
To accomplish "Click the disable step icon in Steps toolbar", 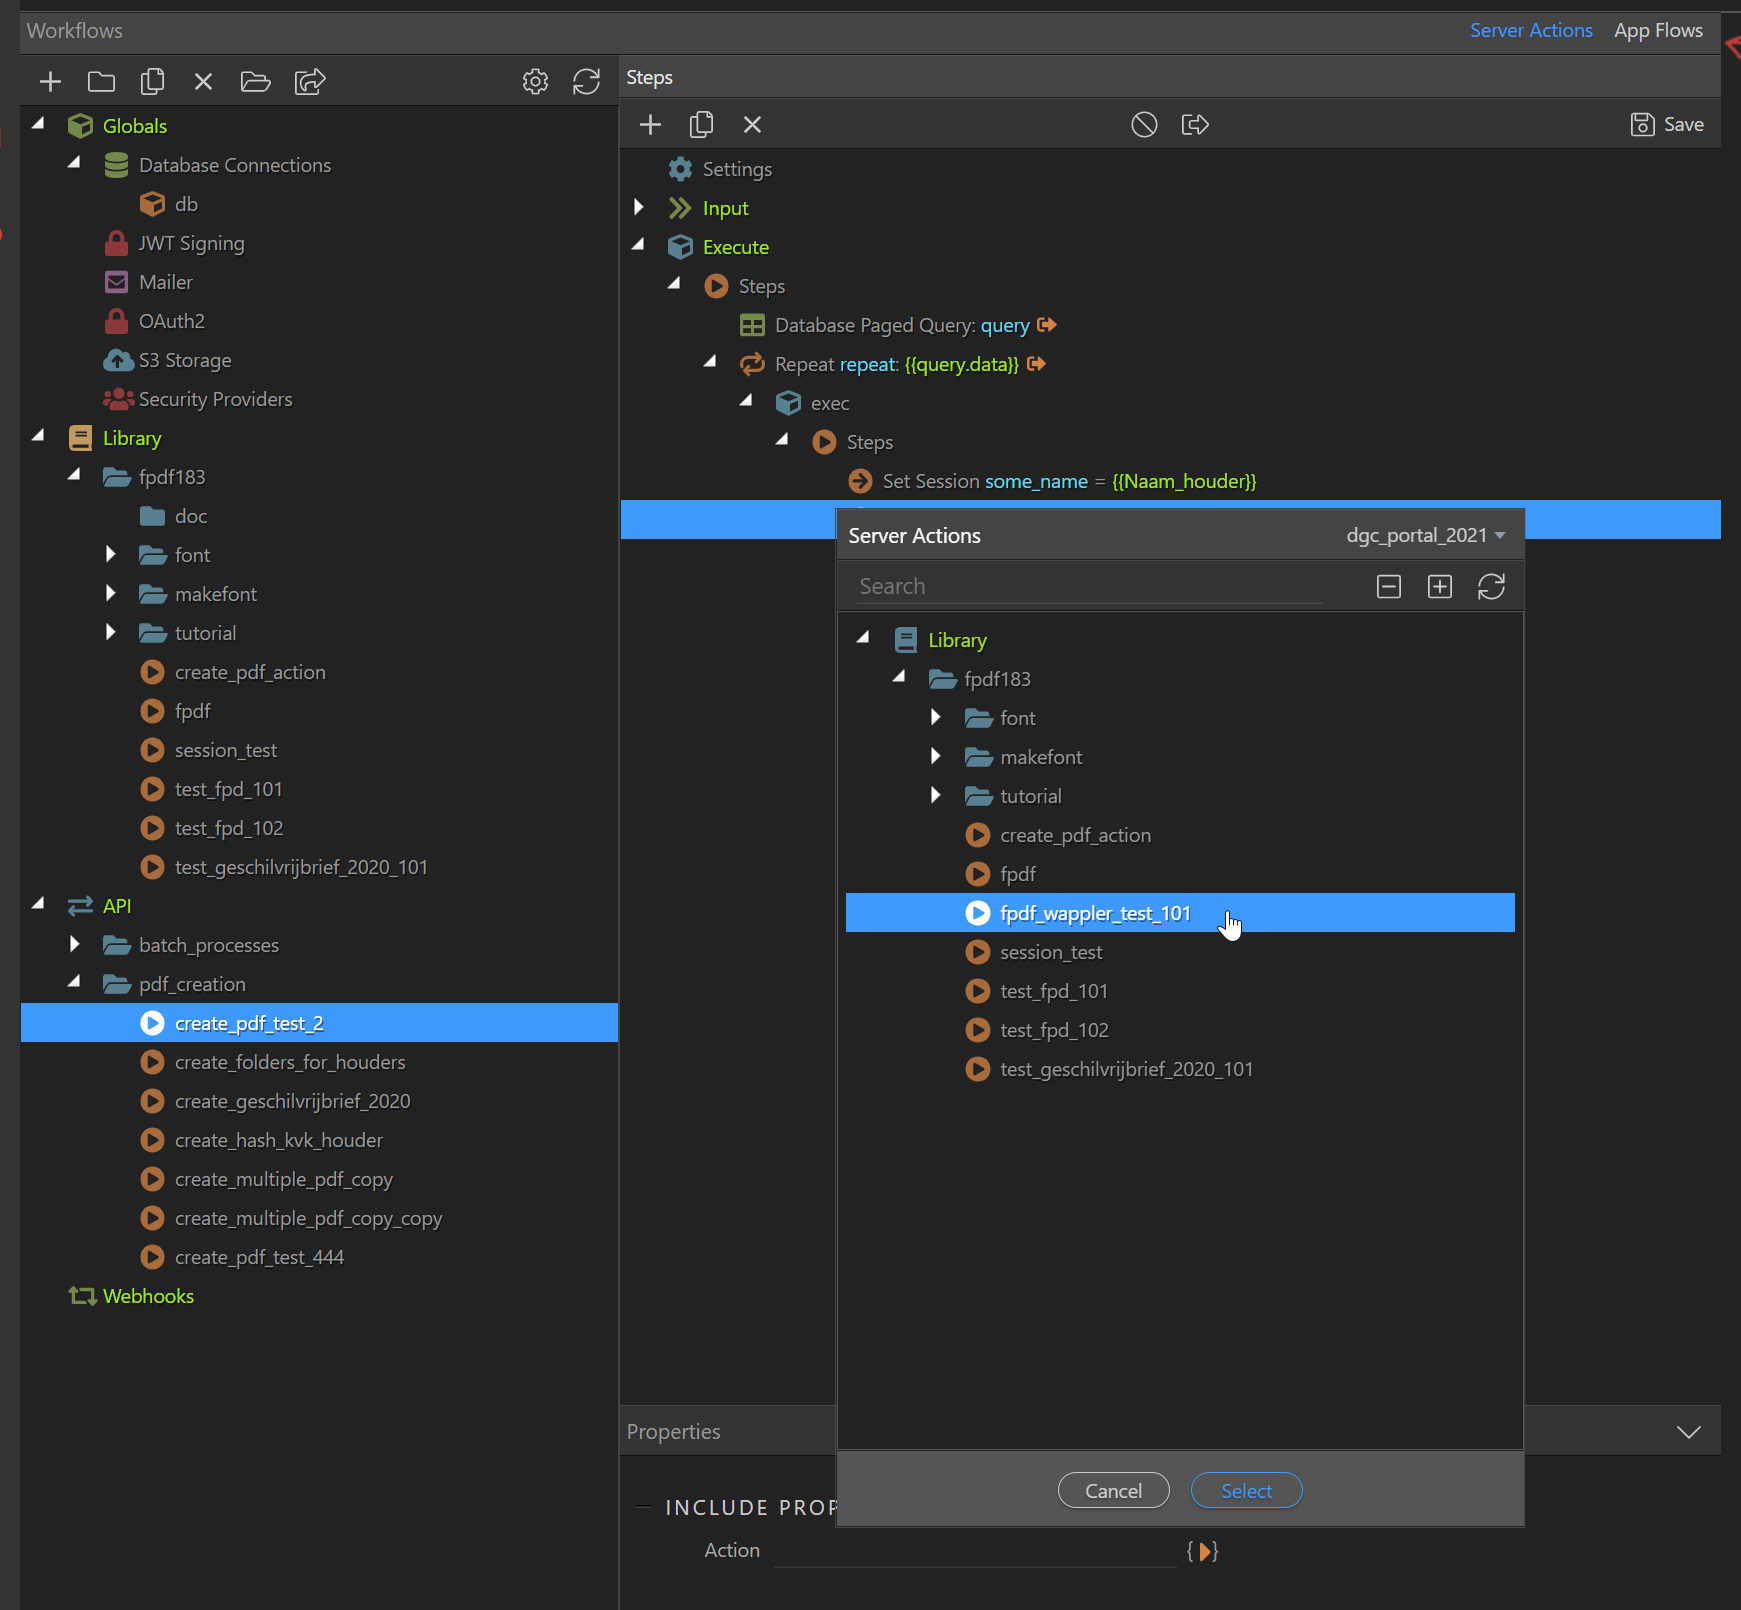I will (1144, 125).
